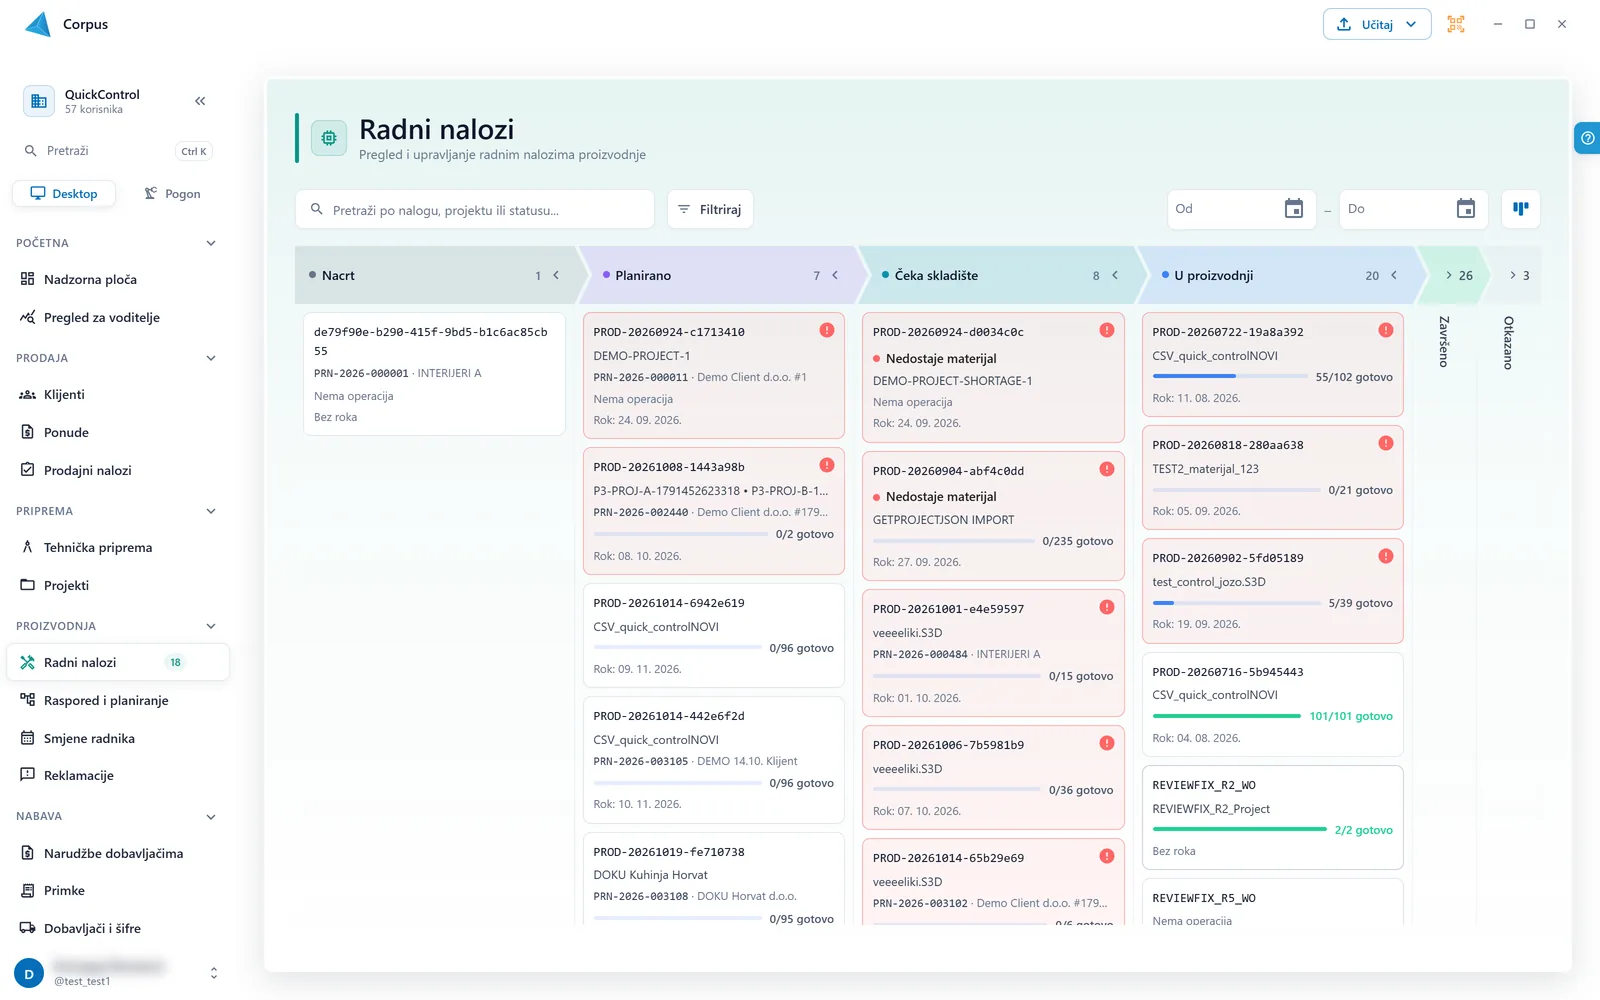The image size is (1600, 1000).
Task: Click the alert icon on PROD-20261008-1443a98b card
Action: 827,465
